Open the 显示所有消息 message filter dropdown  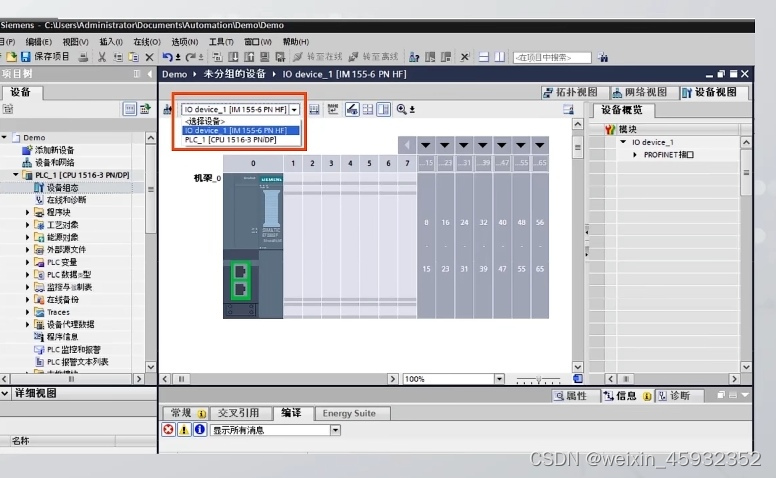coord(336,430)
